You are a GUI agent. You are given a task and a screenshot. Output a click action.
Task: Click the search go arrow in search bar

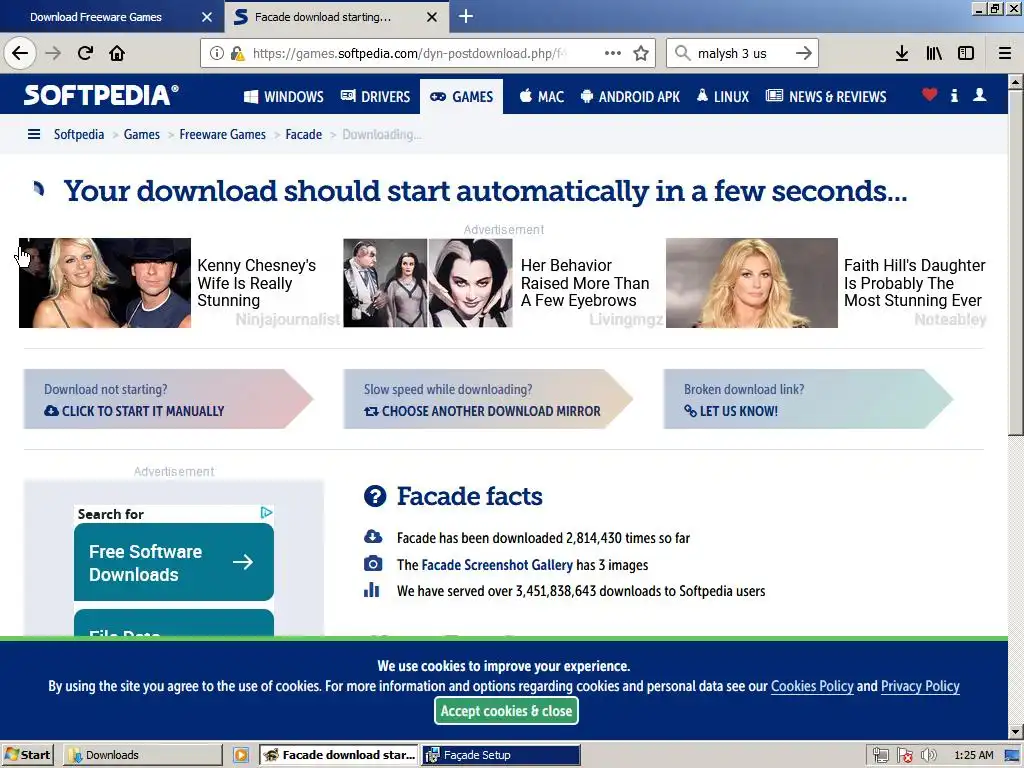pyautogui.click(x=804, y=54)
